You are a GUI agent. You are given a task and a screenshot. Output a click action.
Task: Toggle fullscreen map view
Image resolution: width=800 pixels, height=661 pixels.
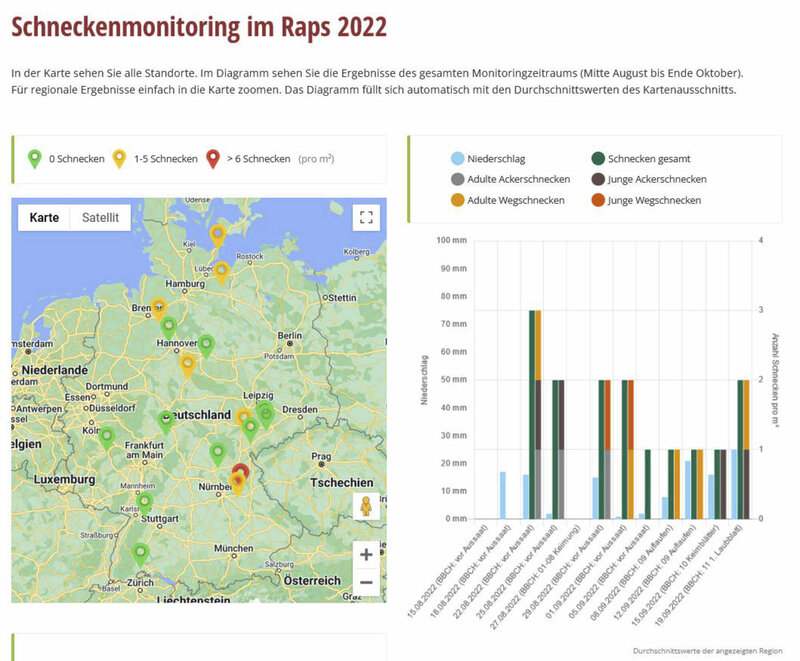(x=366, y=218)
